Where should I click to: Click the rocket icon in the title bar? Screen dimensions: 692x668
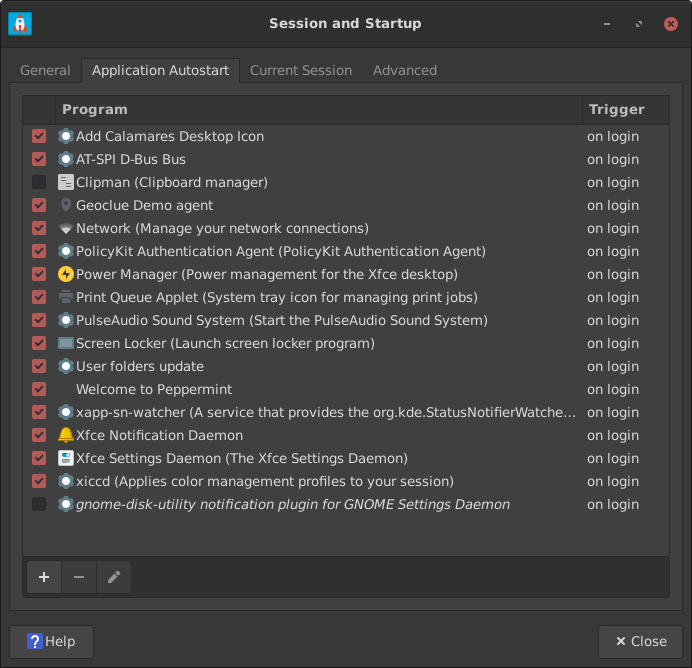(x=20, y=24)
